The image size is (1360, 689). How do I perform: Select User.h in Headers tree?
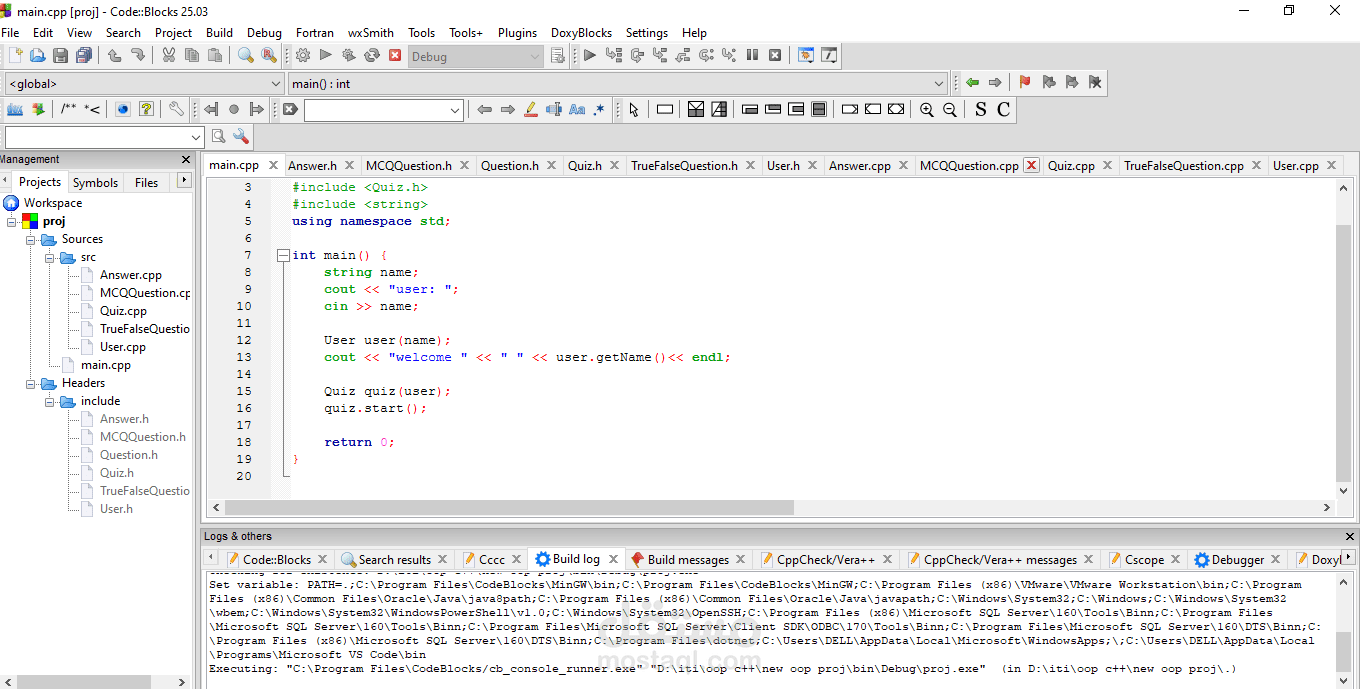pyautogui.click(x=116, y=509)
